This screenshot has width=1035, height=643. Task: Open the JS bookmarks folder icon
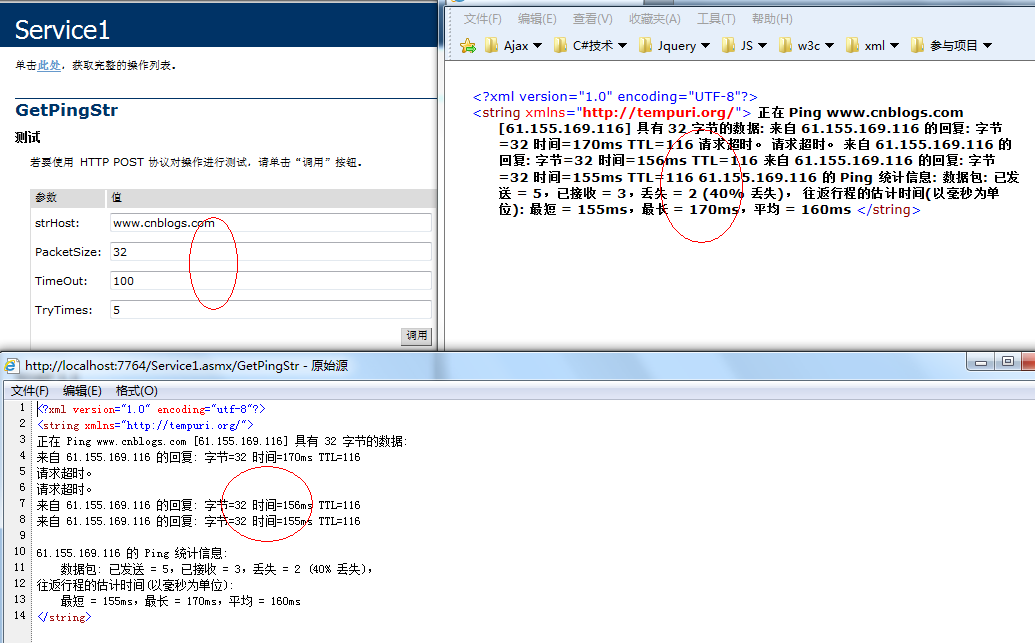pyautogui.click(x=728, y=46)
